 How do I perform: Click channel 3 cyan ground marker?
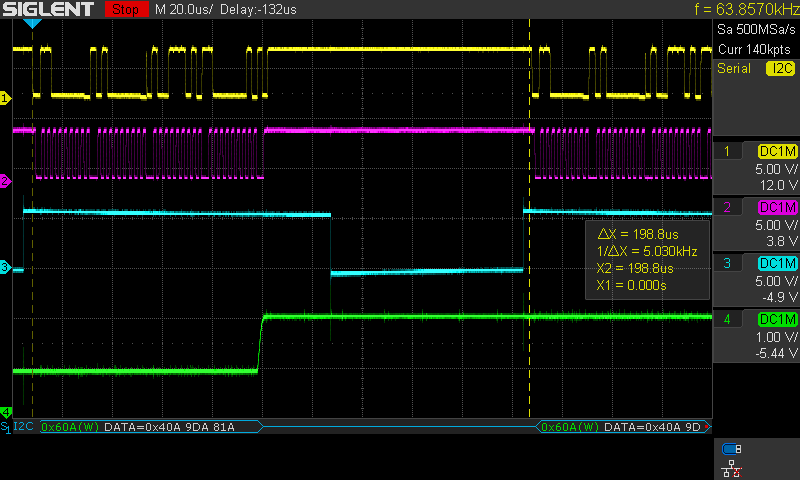point(5,266)
